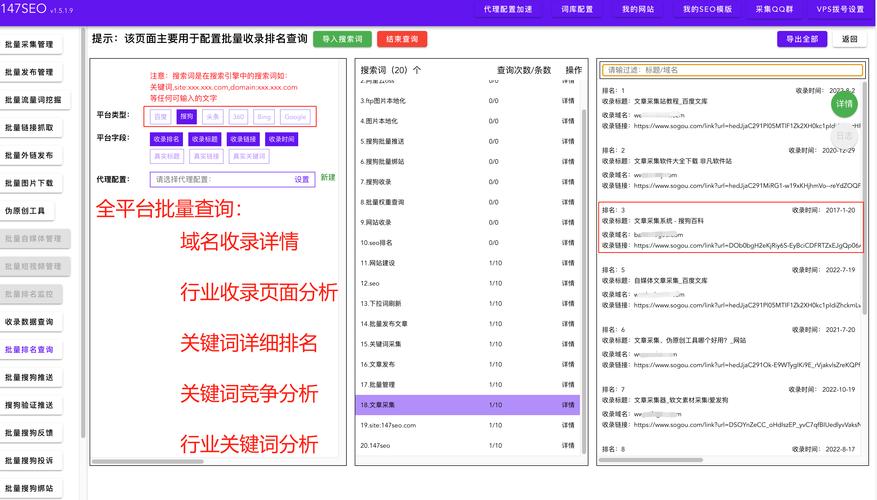Click the green 详情 floating circle button
Image resolution: width=877 pixels, height=500 pixels.
point(844,104)
